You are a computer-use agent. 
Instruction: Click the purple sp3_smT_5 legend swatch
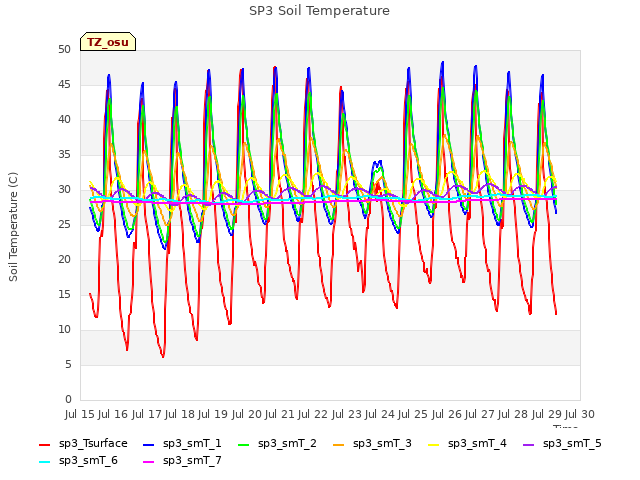coord(528,444)
